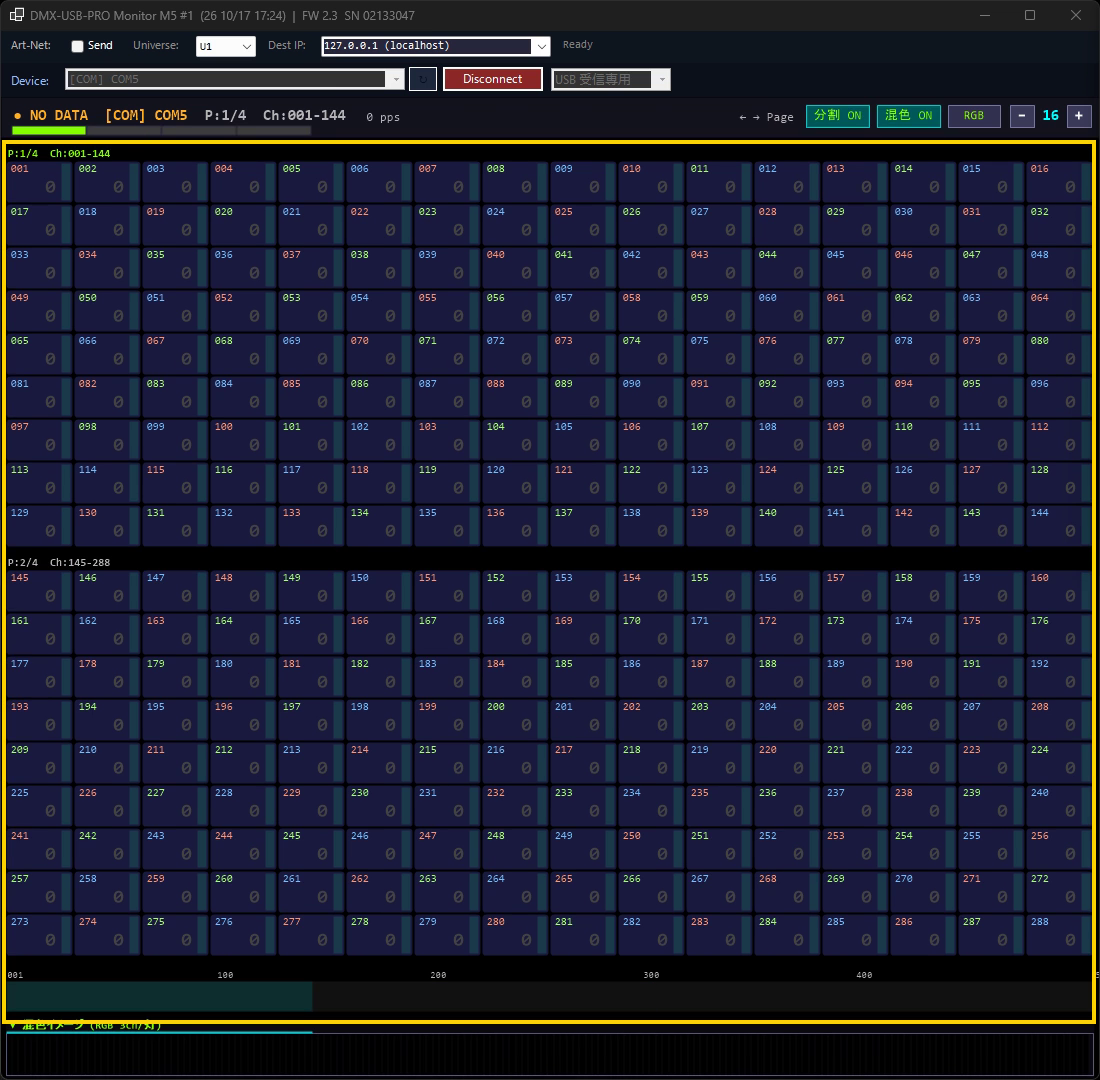Select channel 224 cell
1100x1080 pixels.
(x=1059, y=763)
